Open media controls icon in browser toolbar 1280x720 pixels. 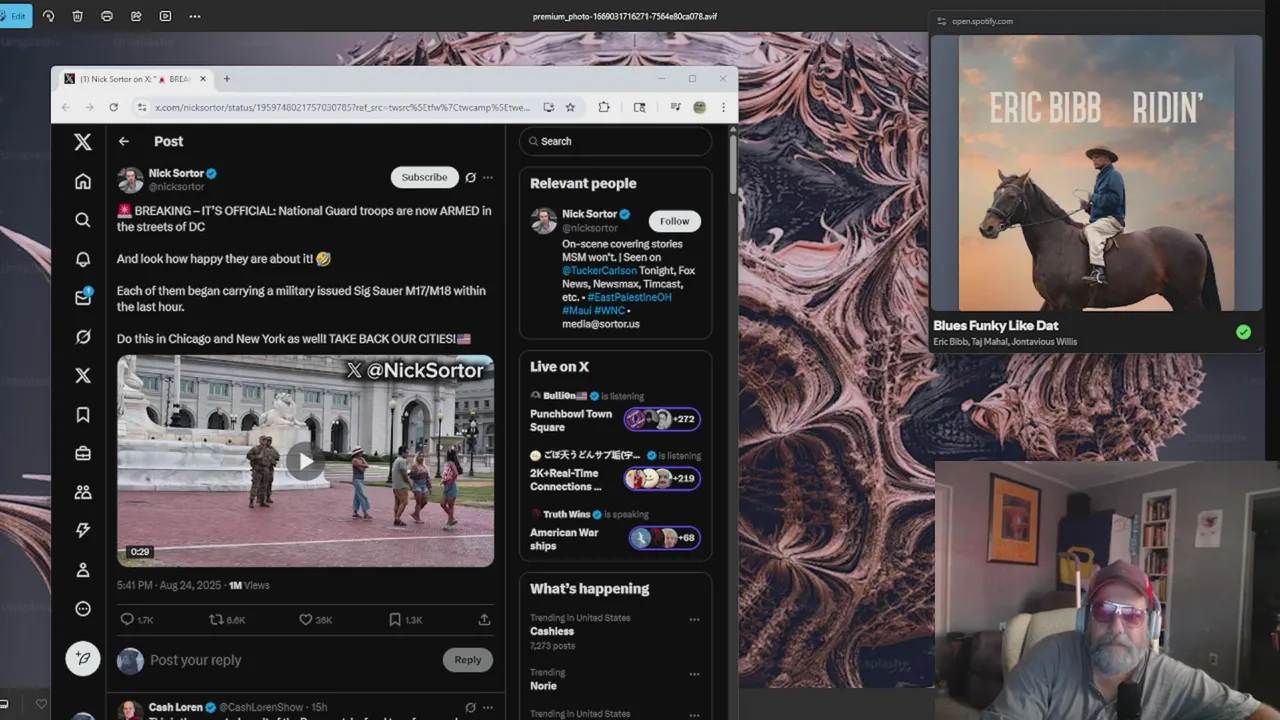[x=676, y=107]
